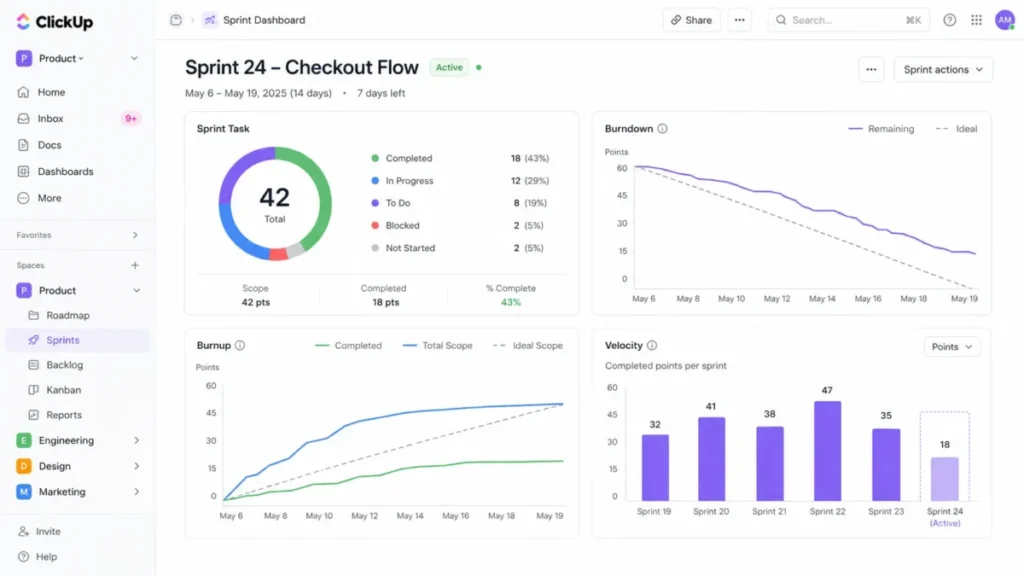This screenshot has width=1024, height=576.
Task: Click the Kanban board icon
Action: tap(33, 389)
